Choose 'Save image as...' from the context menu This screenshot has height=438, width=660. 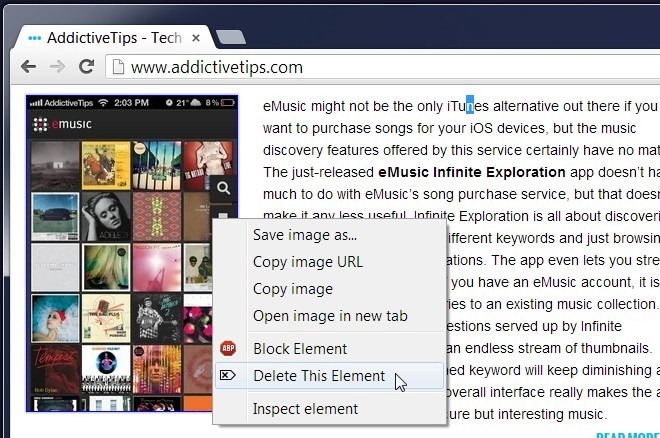[330, 235]
